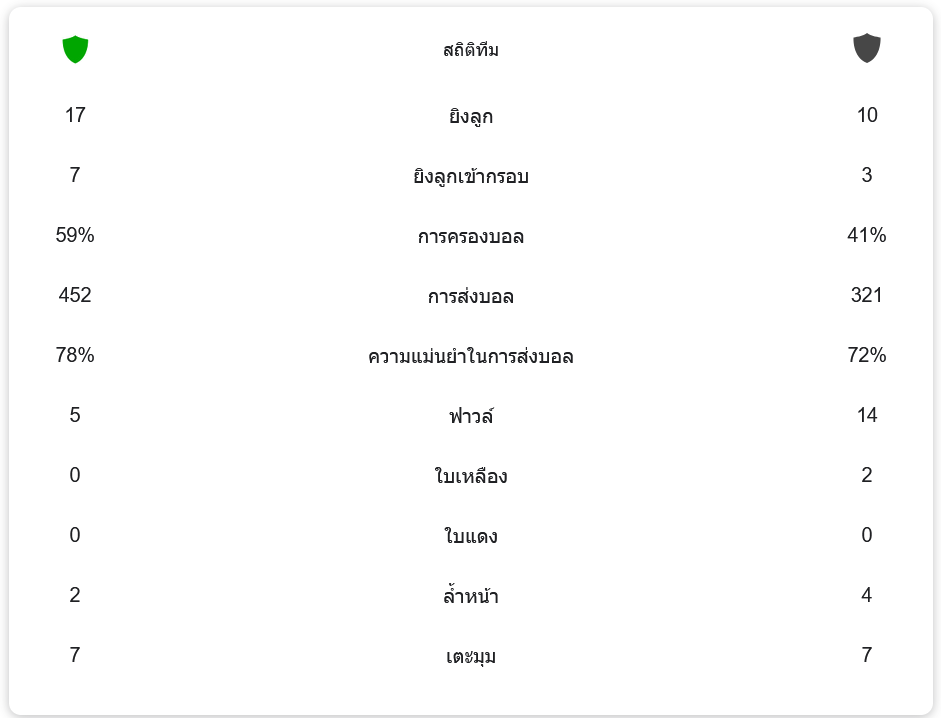The image size is (941, 718).
Task: Select the ฟาวล์ fouls label
Action: pyautogui.click(x=470, y=416)
